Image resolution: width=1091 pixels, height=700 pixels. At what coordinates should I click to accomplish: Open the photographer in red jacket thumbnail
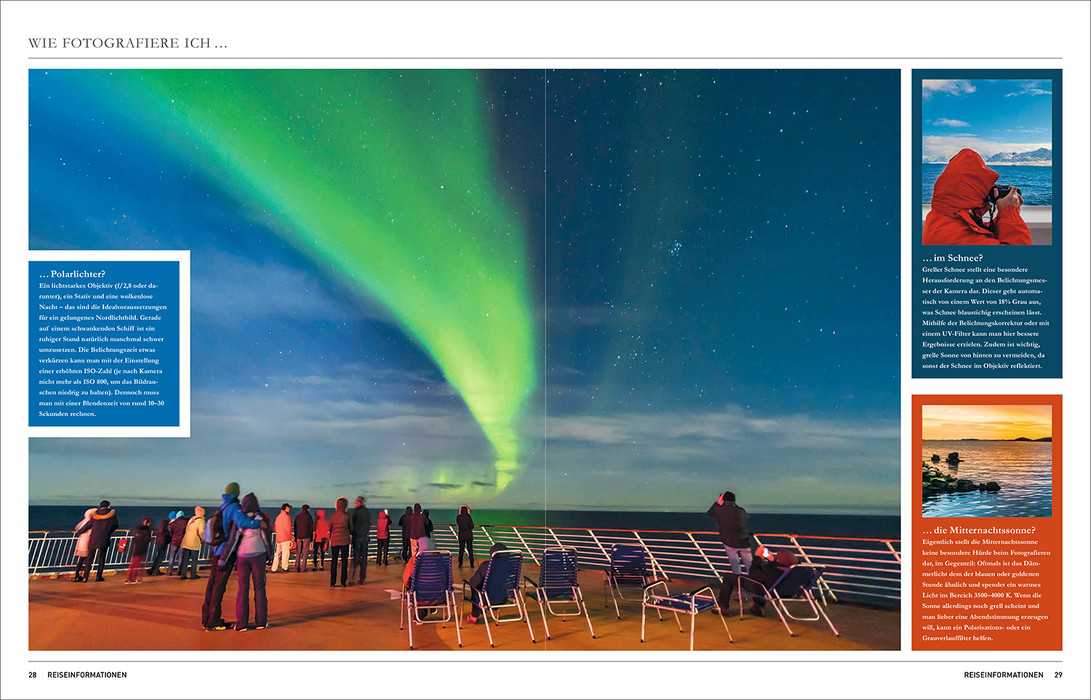pyautogui.click(x=986, y=162)
